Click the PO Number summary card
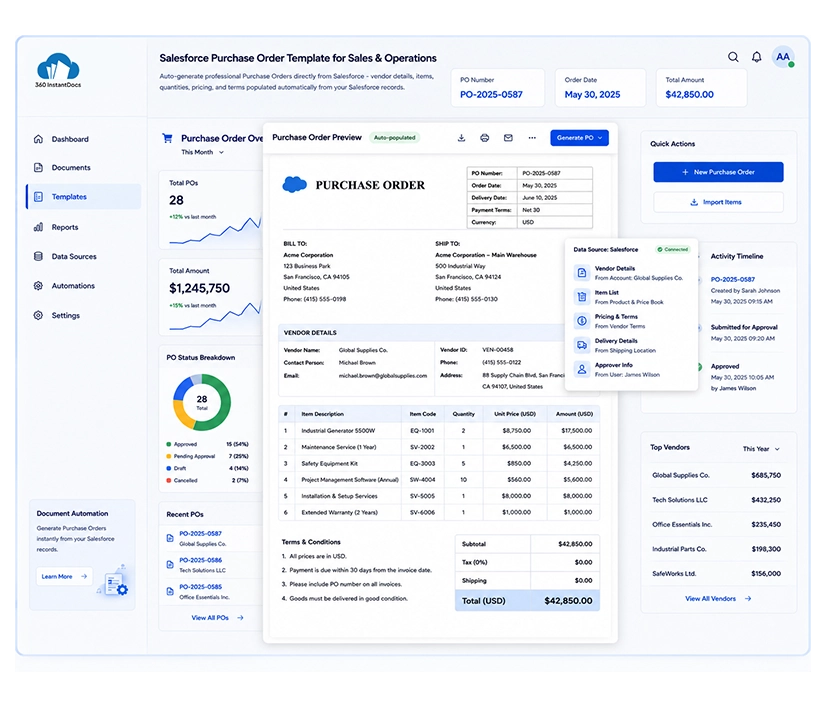 [497, 88]
